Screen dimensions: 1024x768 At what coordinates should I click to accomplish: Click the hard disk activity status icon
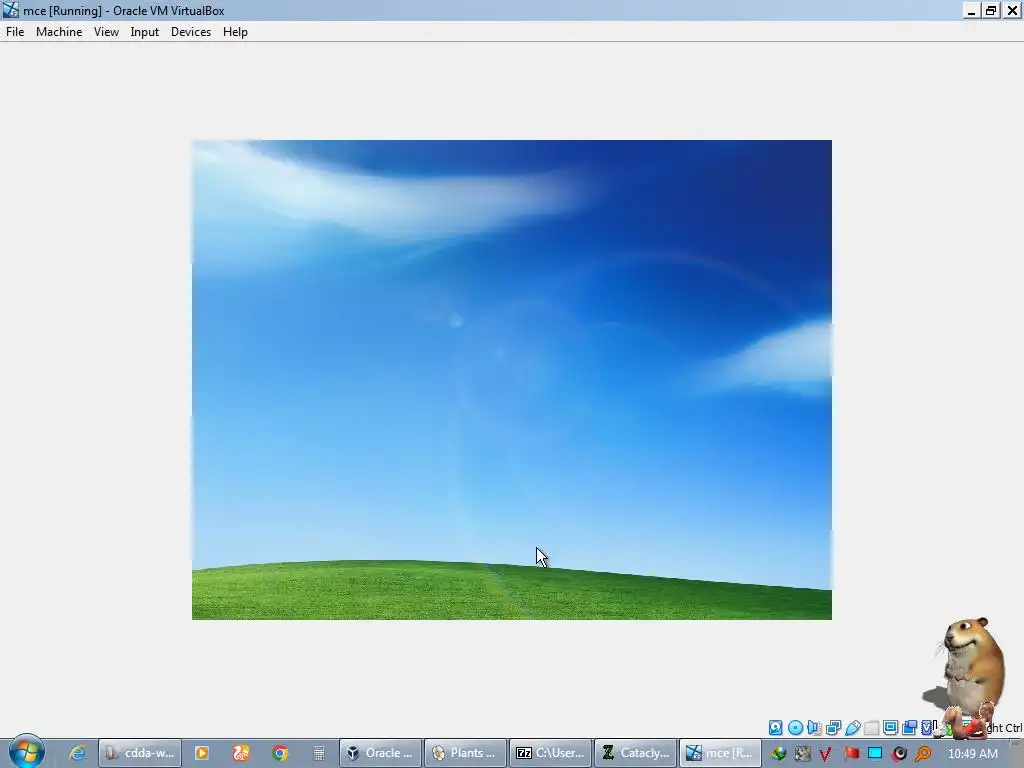point(775,728)
